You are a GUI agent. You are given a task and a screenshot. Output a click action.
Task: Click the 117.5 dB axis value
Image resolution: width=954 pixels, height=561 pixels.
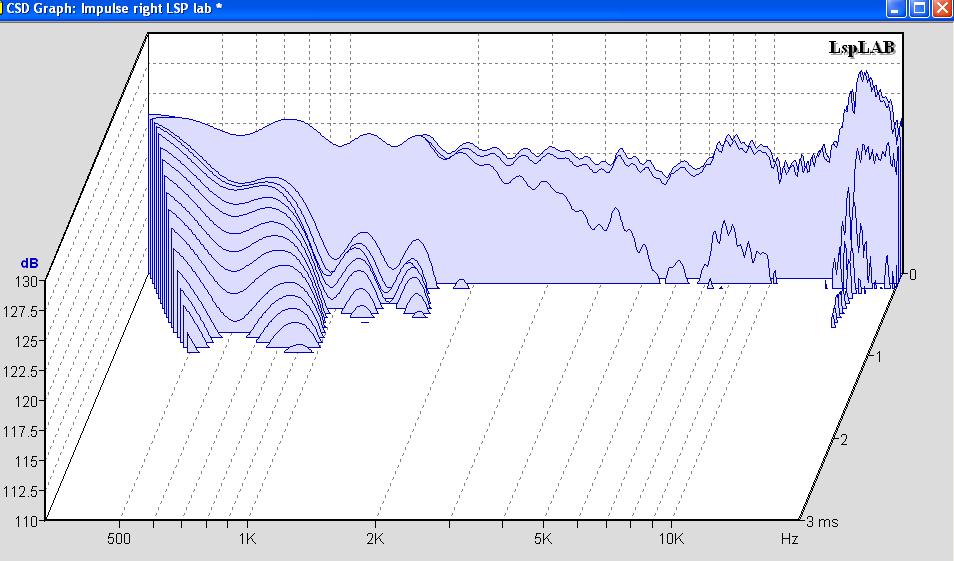tap(19, 431)
